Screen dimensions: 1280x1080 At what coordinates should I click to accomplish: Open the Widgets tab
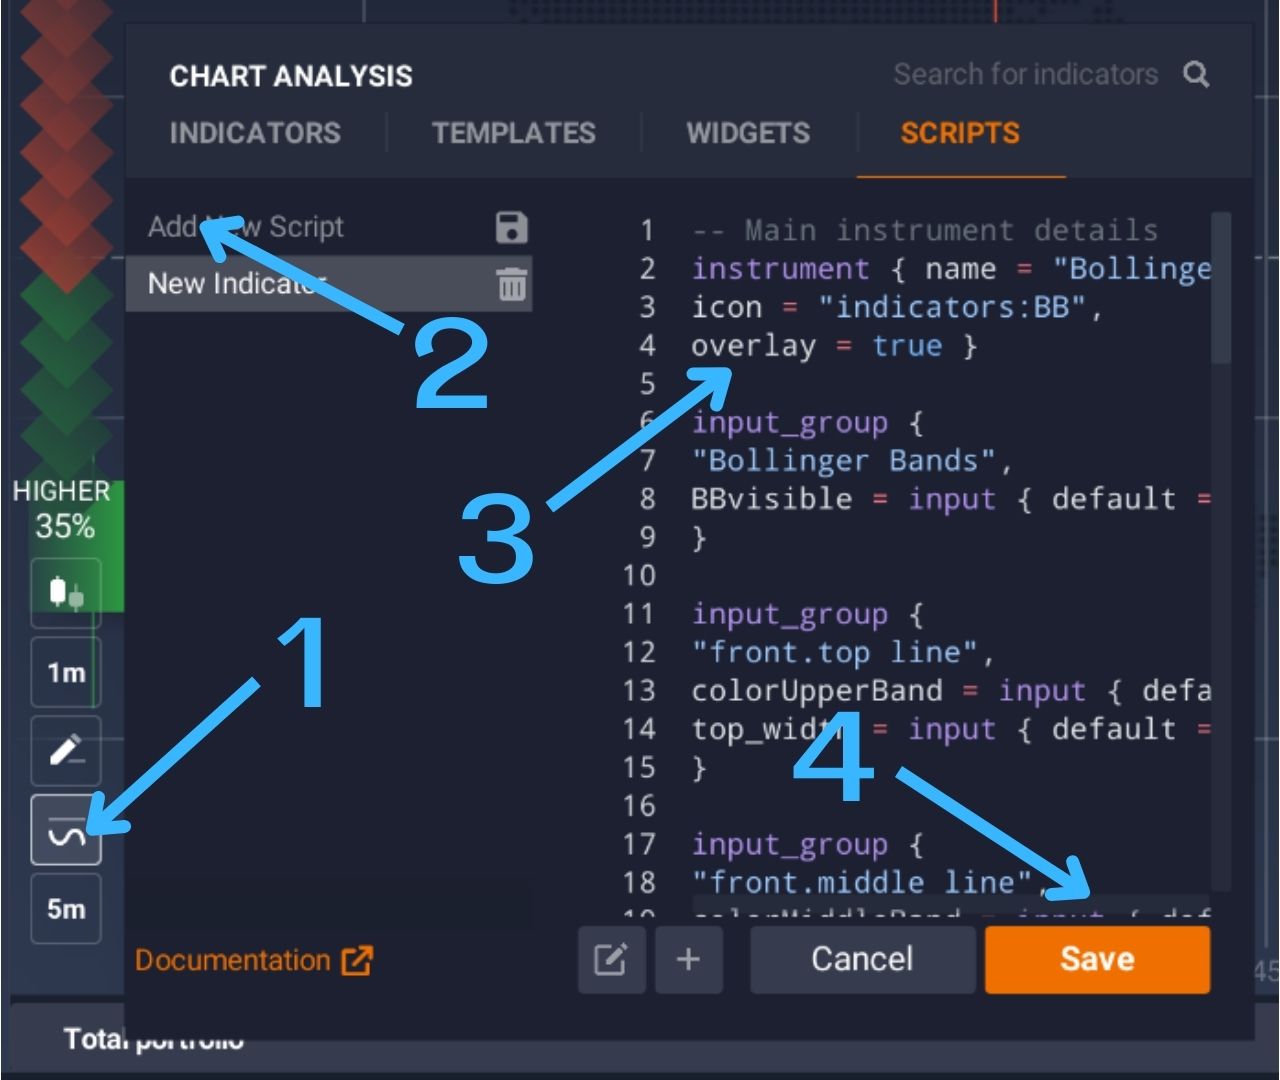pyautogui.click(x=748, y=133)
